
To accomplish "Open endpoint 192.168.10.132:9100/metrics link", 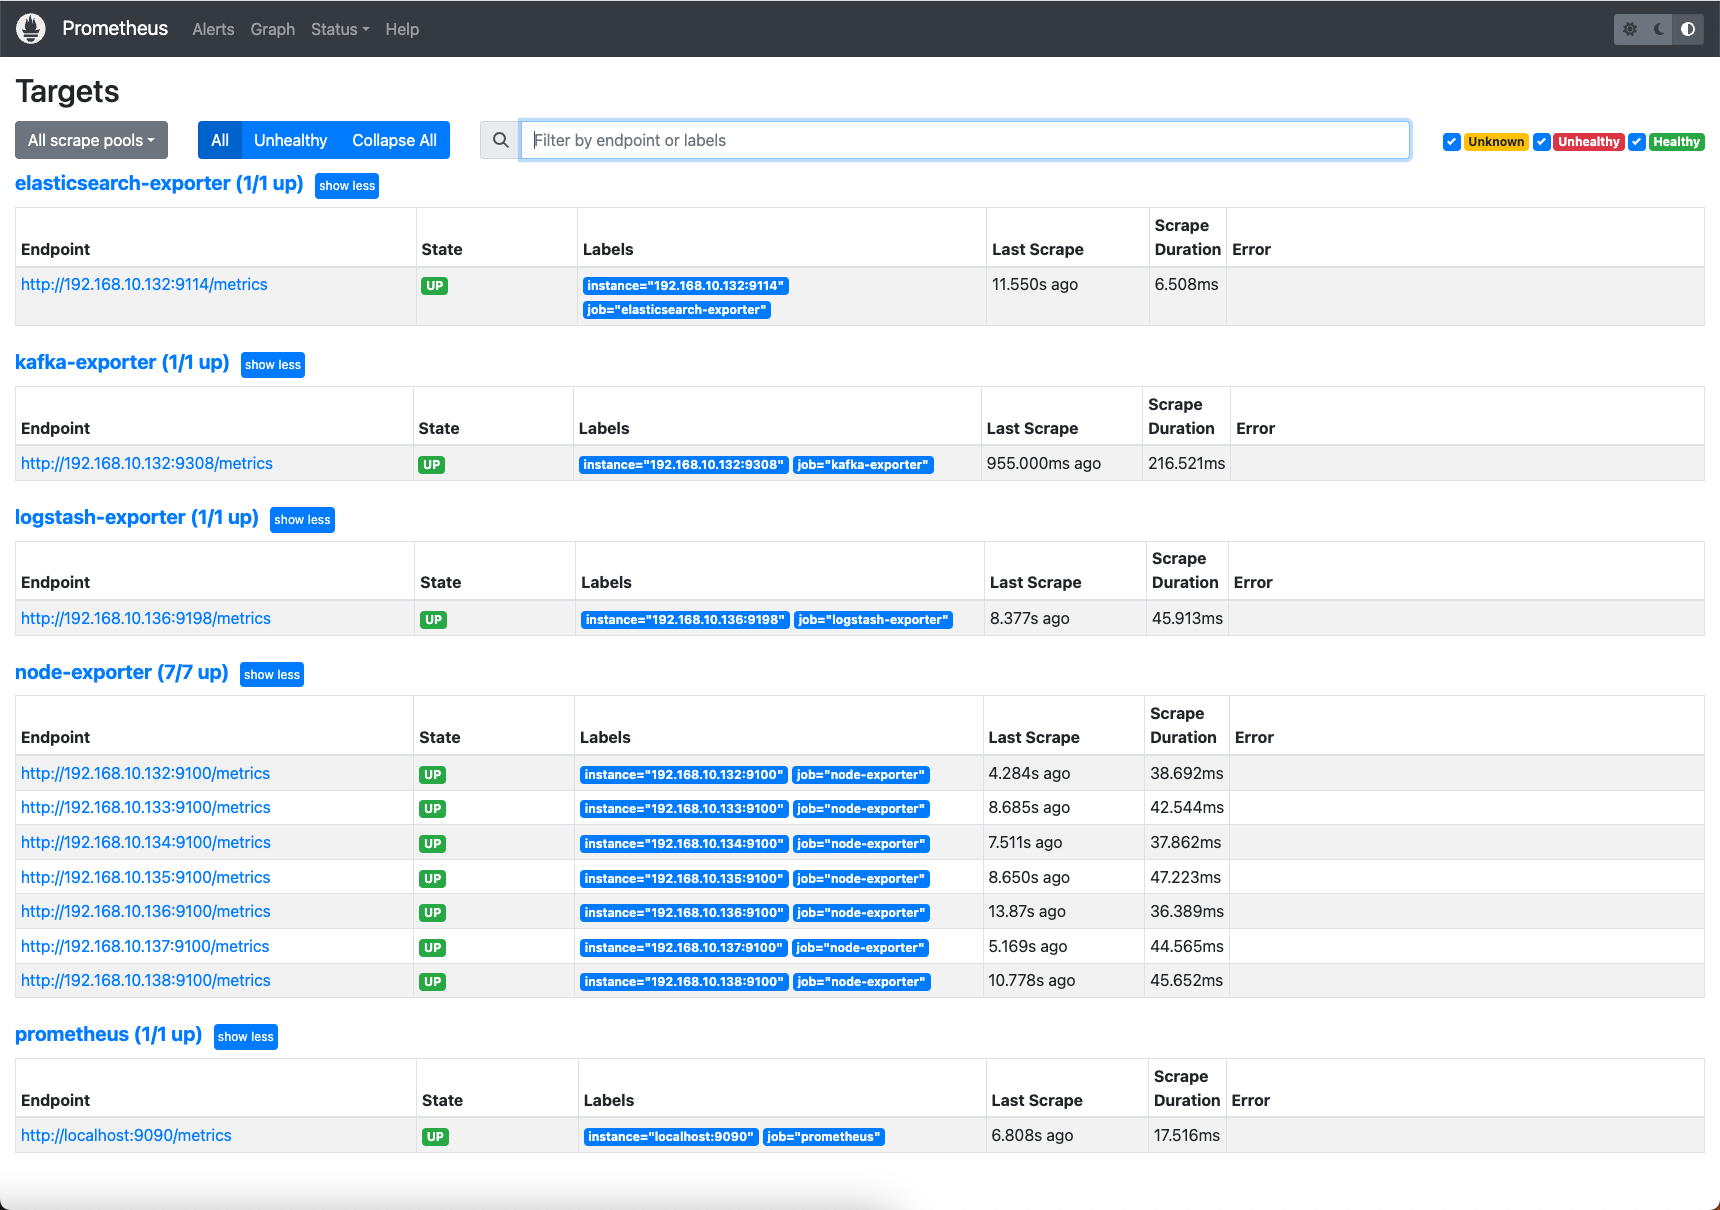I will tap(146, 774).
